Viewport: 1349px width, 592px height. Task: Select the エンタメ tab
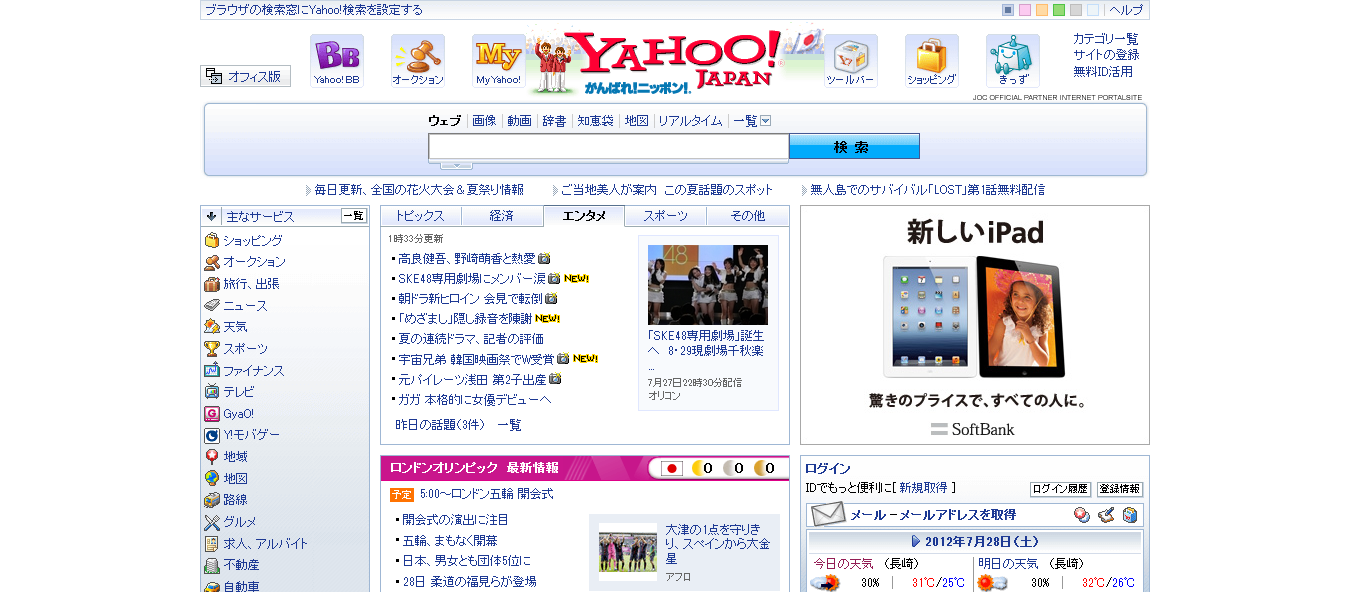coord(584,216)
